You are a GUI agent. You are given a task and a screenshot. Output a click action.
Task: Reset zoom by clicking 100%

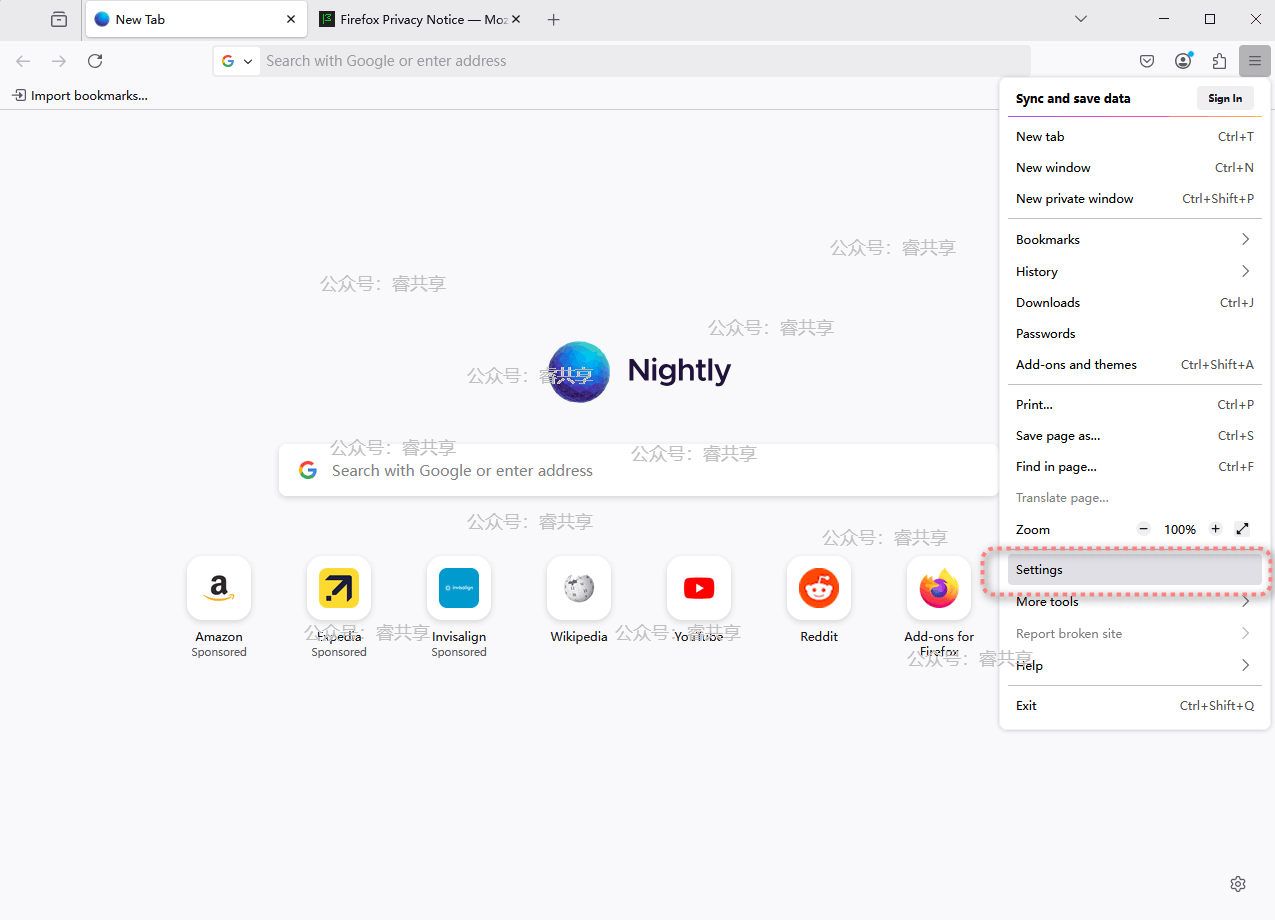point(1180,529)
